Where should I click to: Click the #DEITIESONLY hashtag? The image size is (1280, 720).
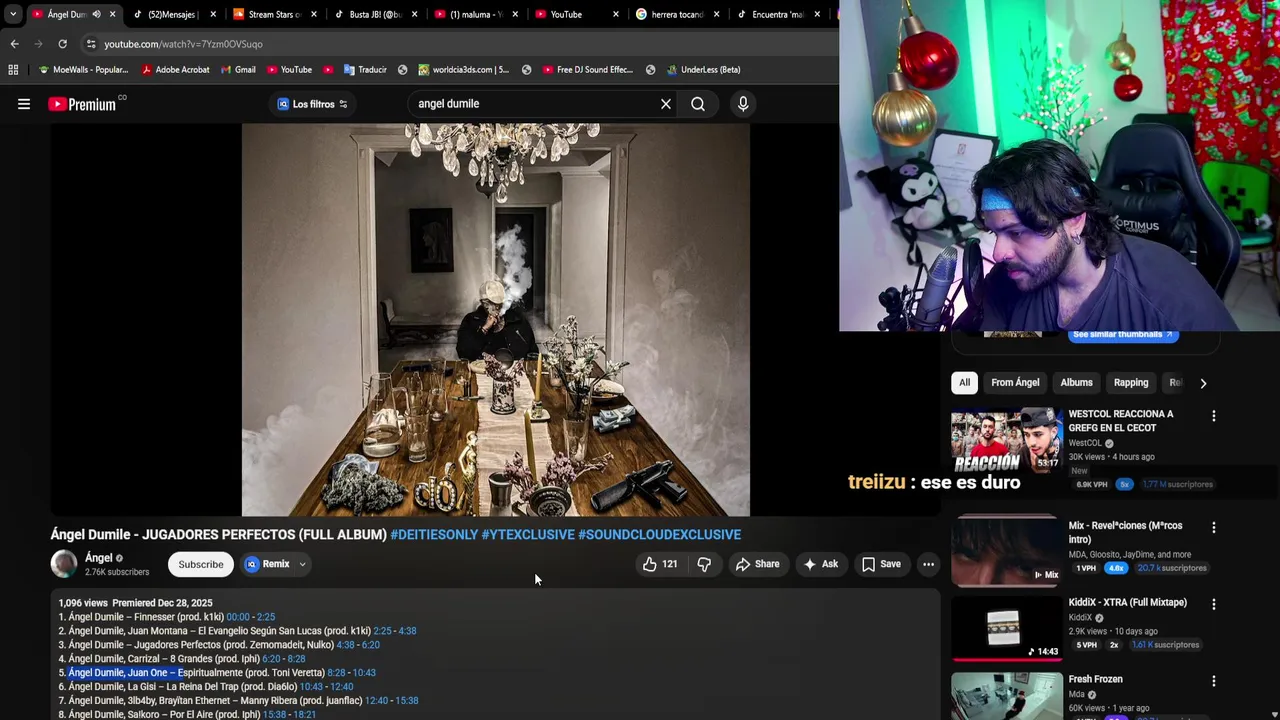(434, 535)
